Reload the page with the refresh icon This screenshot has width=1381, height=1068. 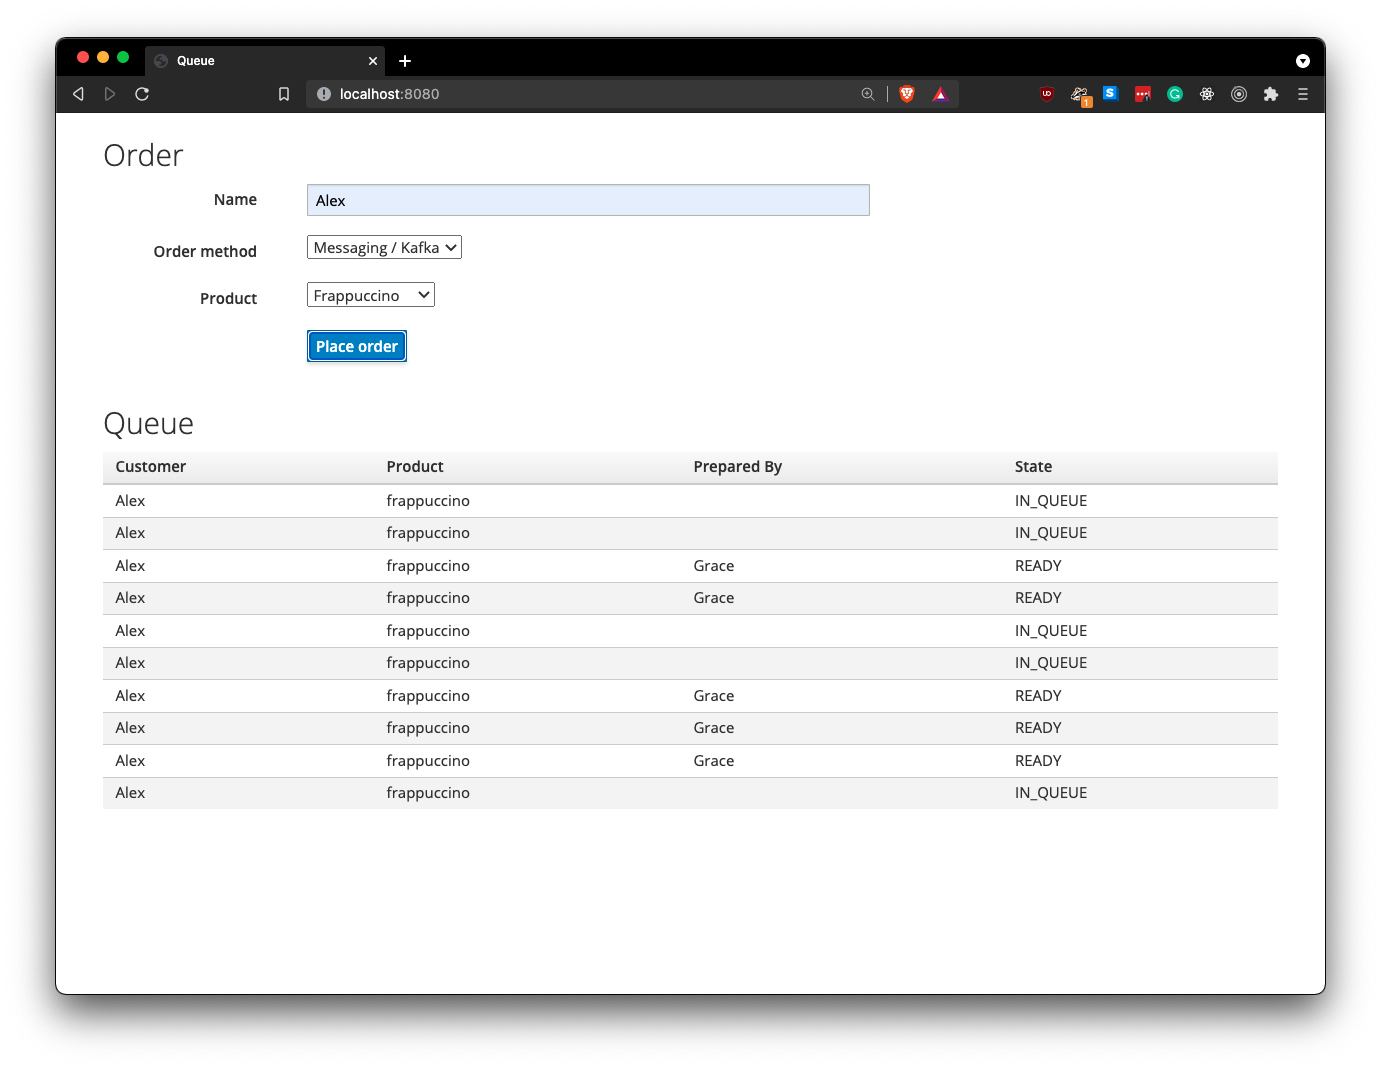(x=142, y=94)
